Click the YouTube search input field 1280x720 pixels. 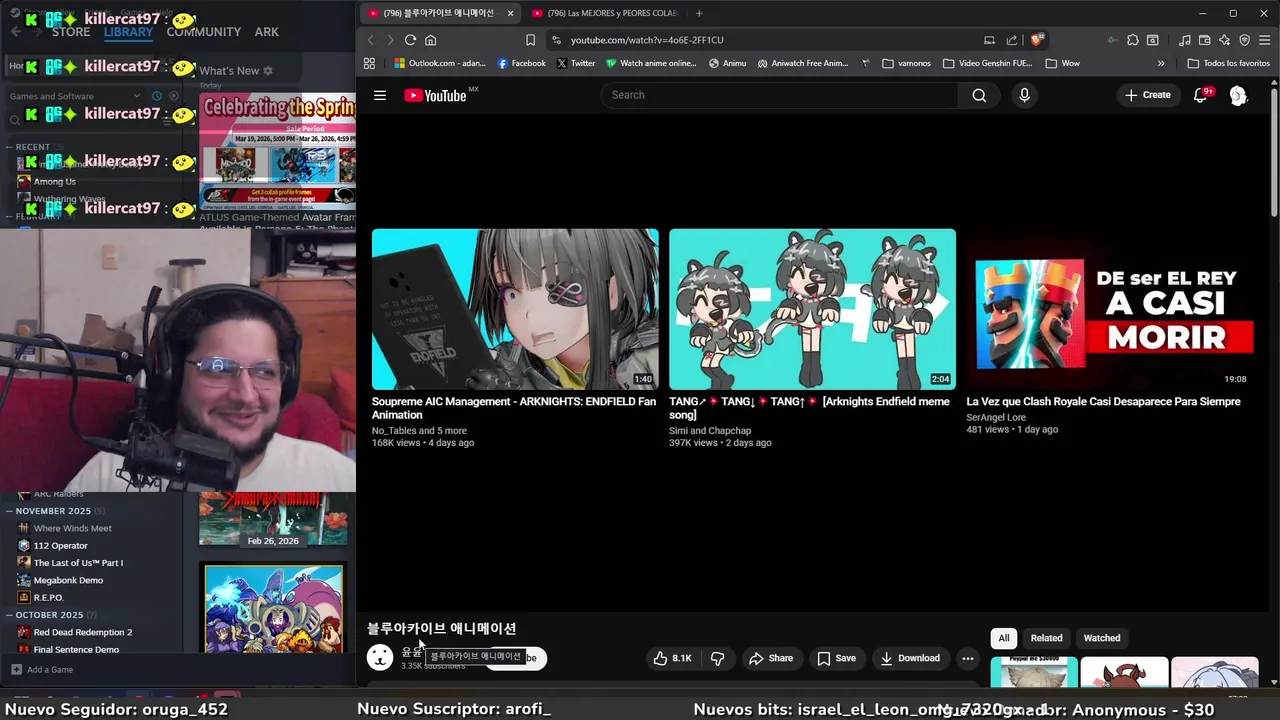click(780, 95)
